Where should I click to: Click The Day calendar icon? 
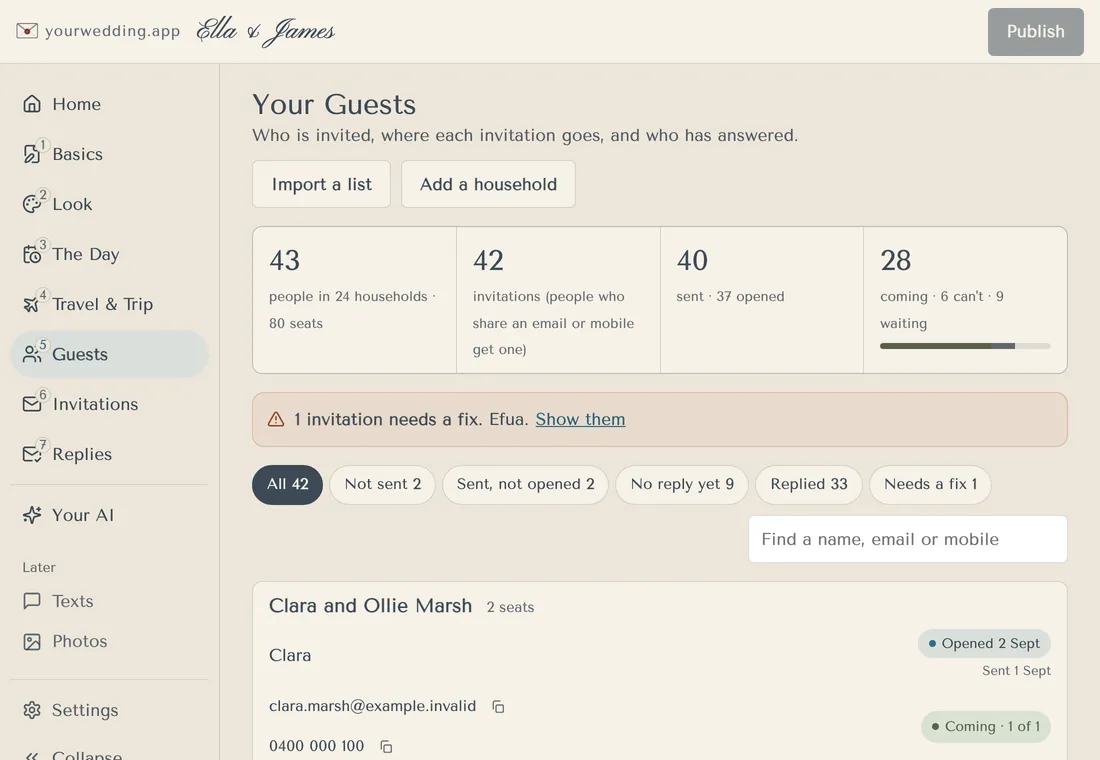pos(32,254)
